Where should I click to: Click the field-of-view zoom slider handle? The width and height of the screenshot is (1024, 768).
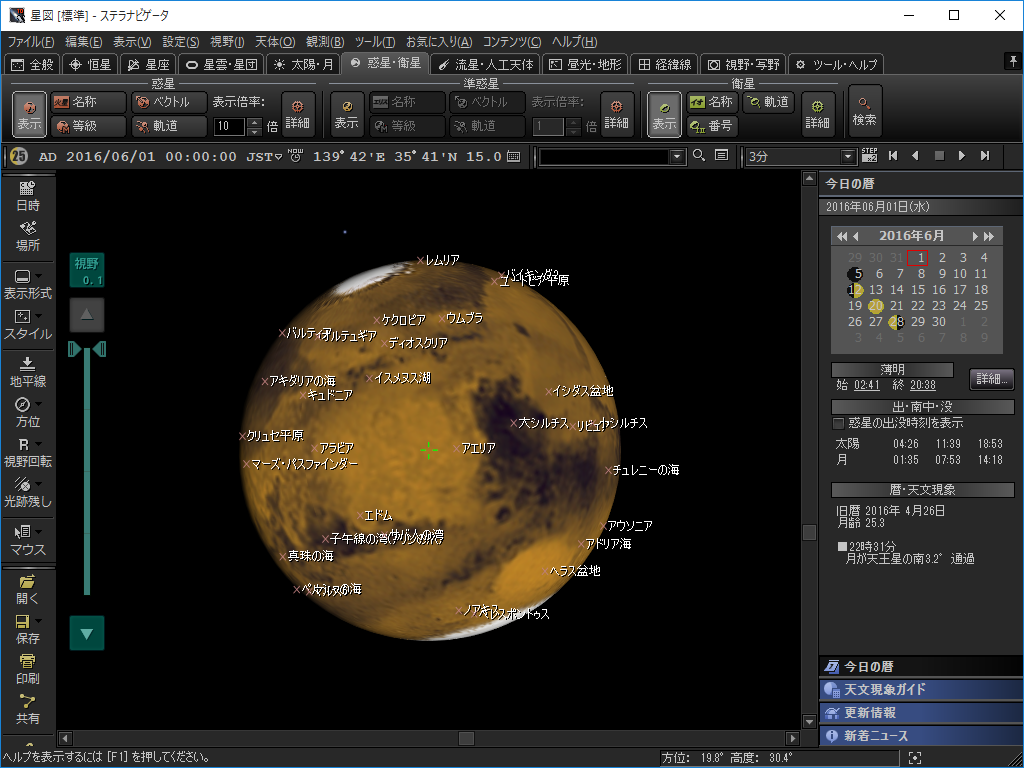[87, 349]
